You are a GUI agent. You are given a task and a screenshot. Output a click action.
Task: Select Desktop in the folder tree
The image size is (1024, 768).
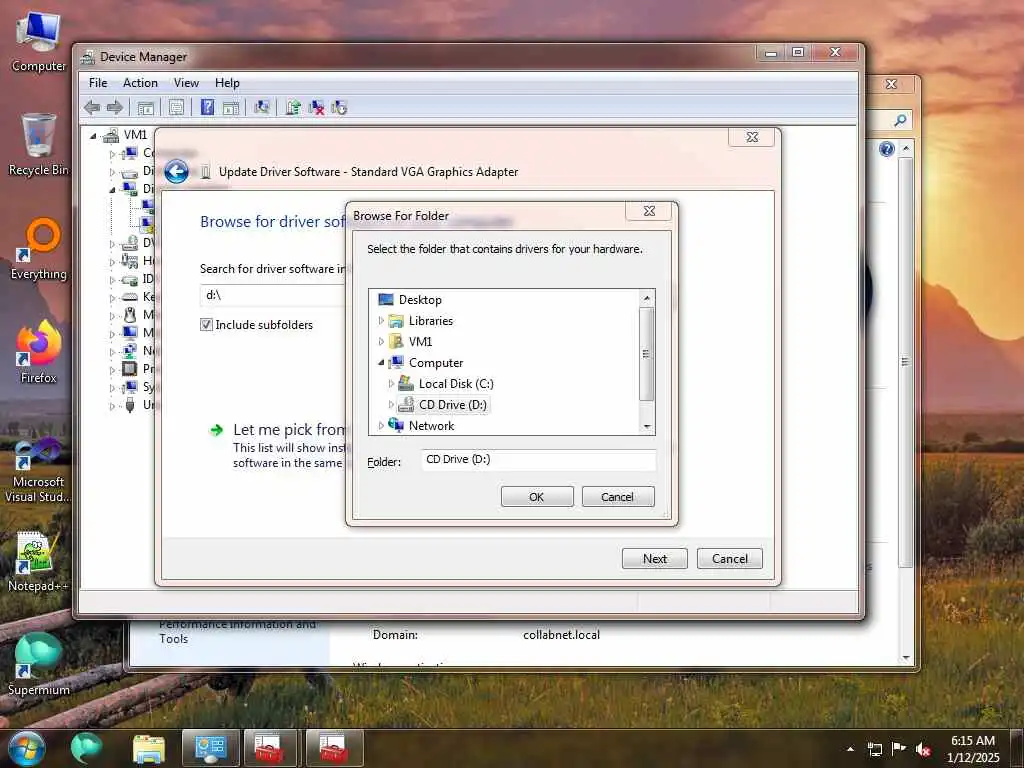(420, 300)
